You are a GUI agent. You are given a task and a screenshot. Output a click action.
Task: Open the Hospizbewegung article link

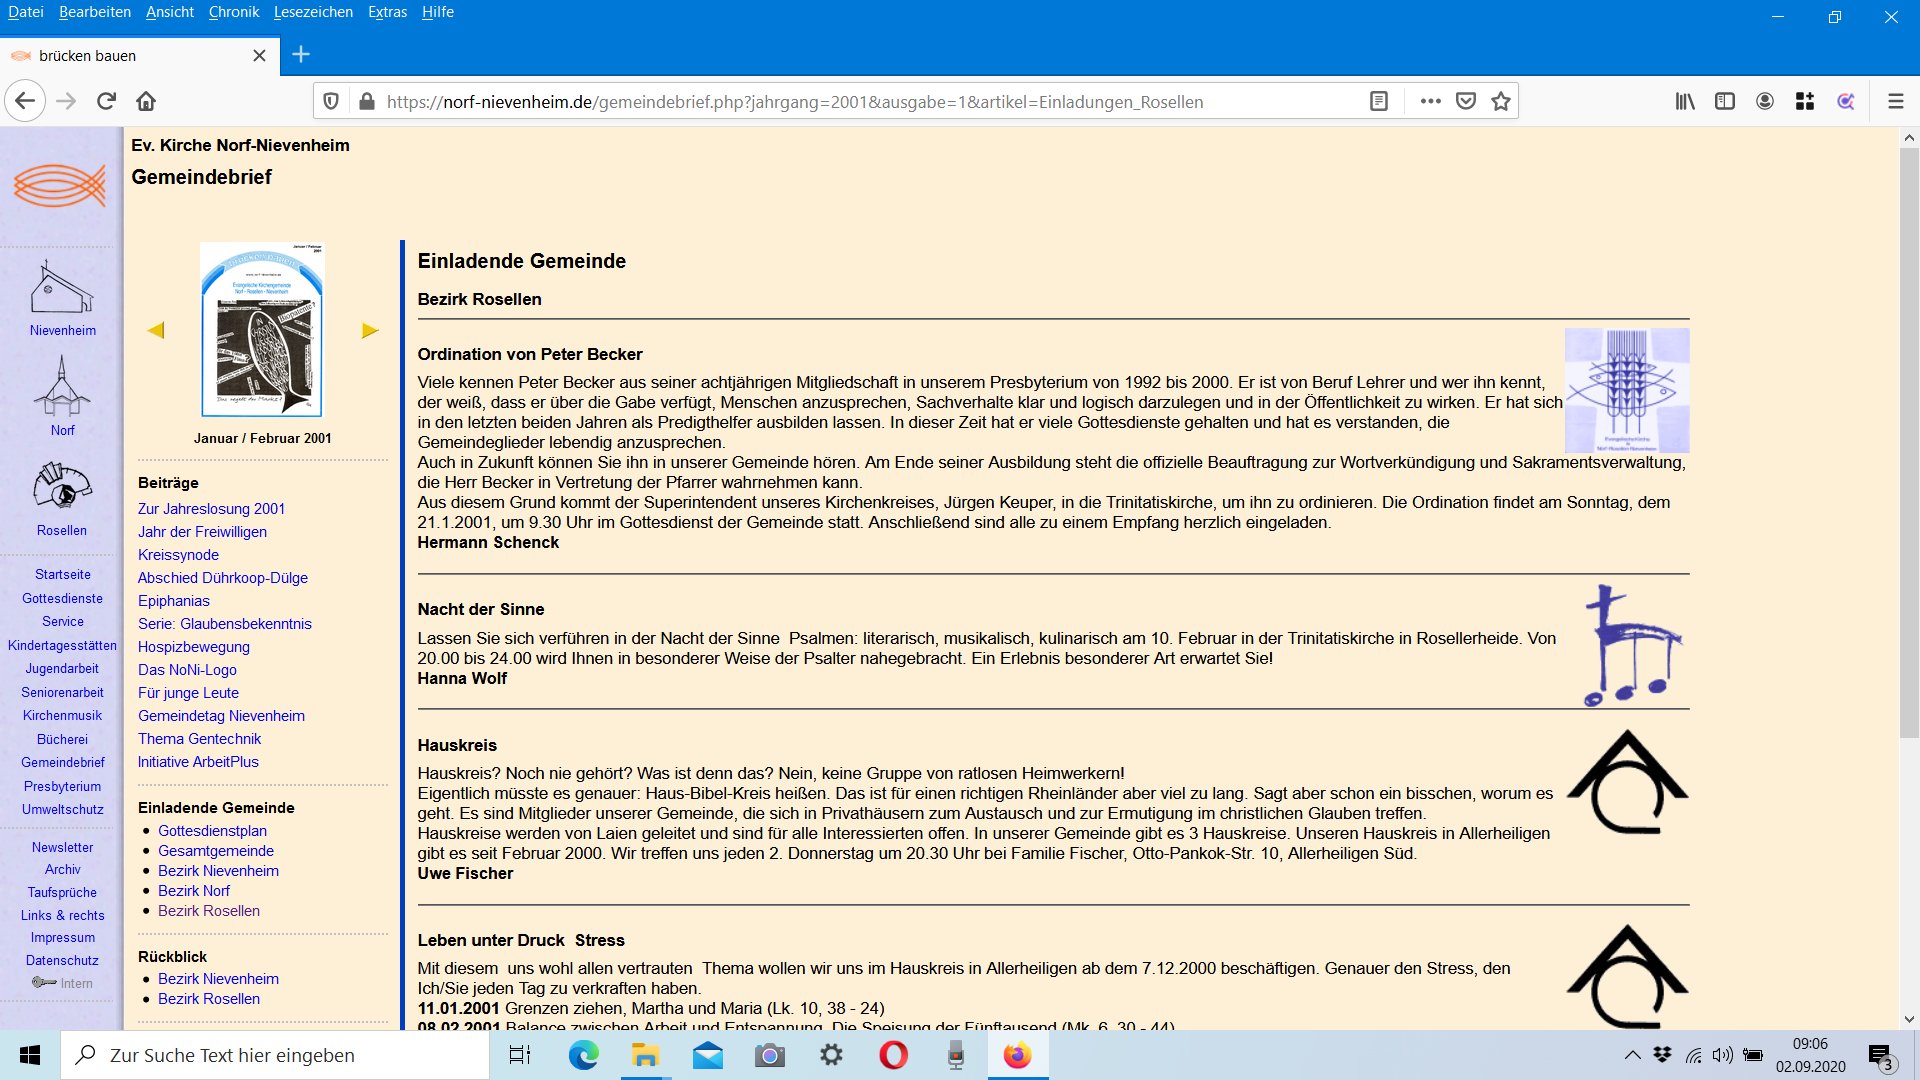[194, 647]
